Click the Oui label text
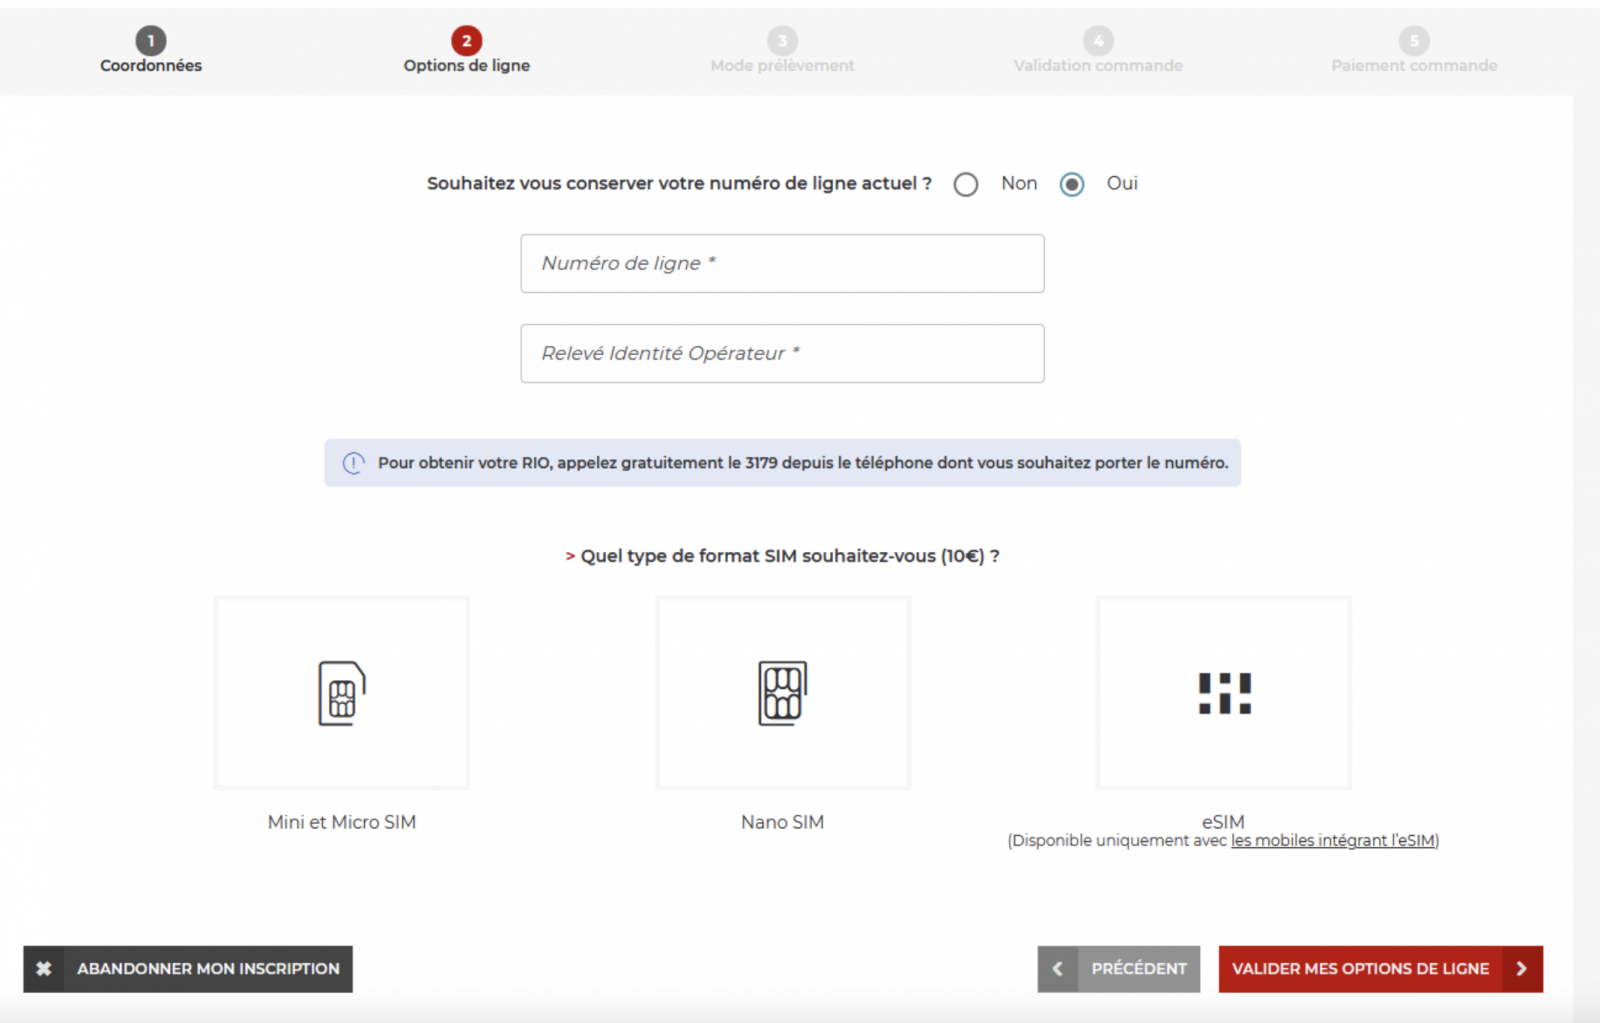1600x1023 pixels. (1122, 183)
